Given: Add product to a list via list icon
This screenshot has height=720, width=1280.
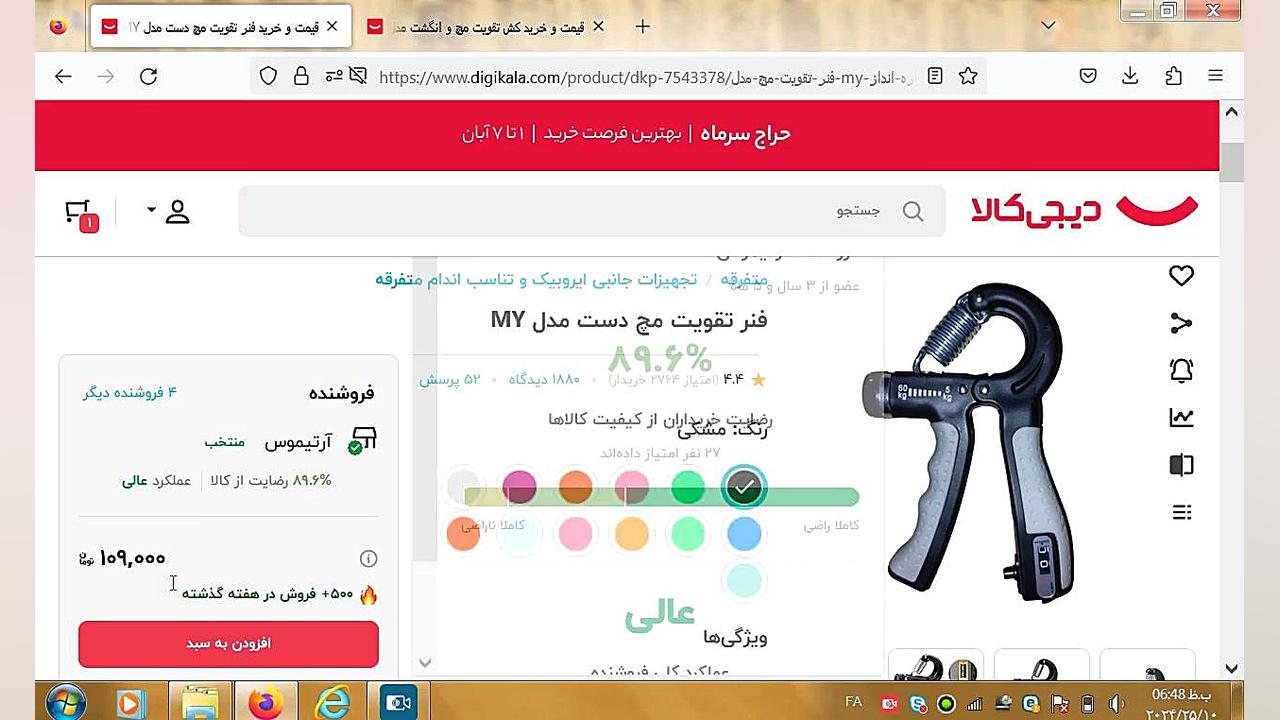Looking at the screenshot, I should pyautogui.click(x=1181, y=512).
